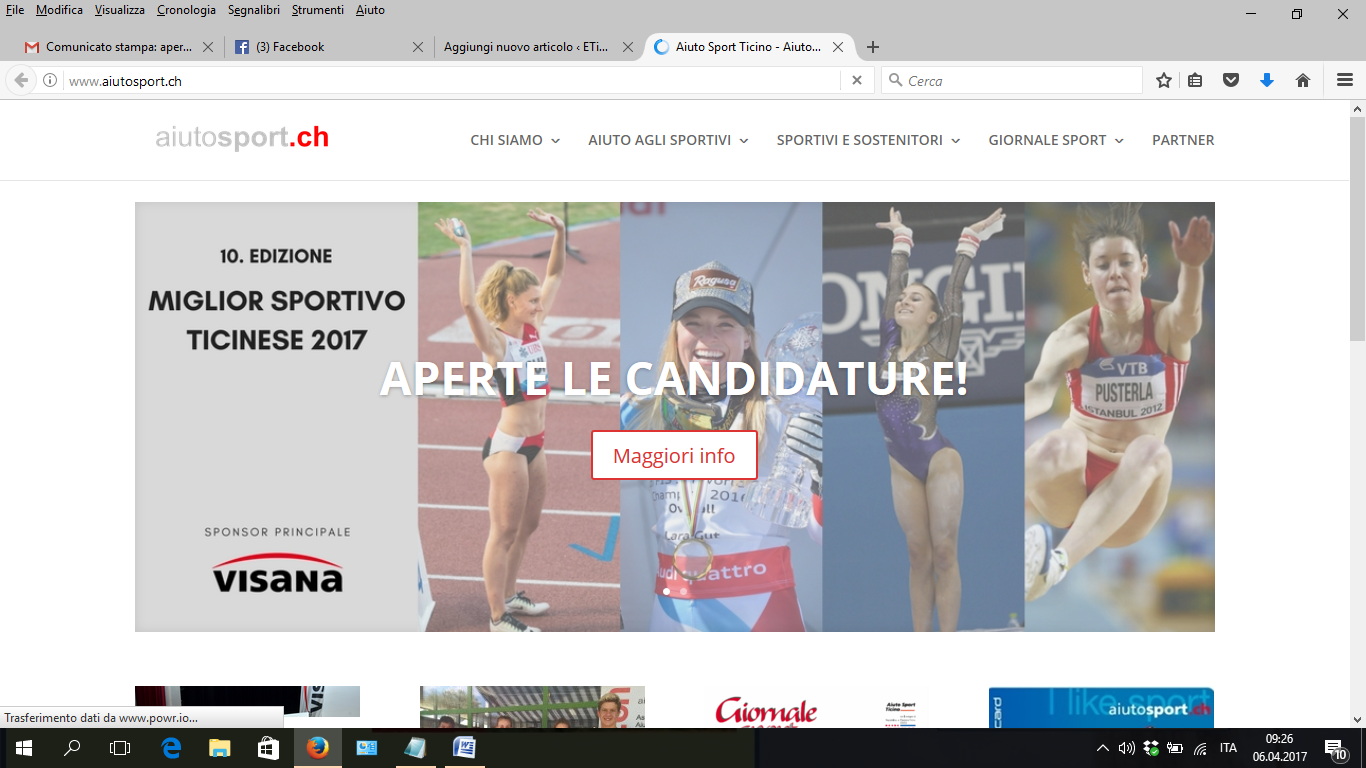The height and width of the screenshot is (768, 1366).
Task: Open the bookmarks list icon
Action: (1195, 81)
